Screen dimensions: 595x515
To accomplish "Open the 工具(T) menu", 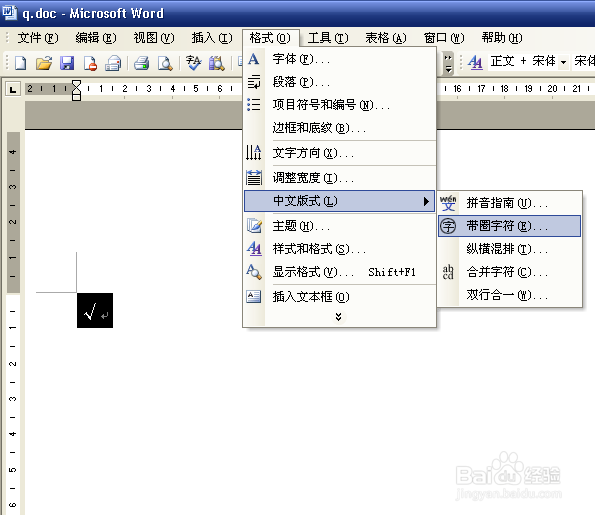I will click(328, 38).
